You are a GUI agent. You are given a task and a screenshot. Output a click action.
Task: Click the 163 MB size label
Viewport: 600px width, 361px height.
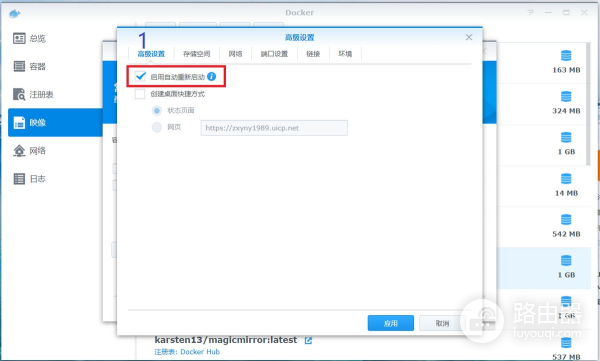pyautogui.click(x=566, y=70)
